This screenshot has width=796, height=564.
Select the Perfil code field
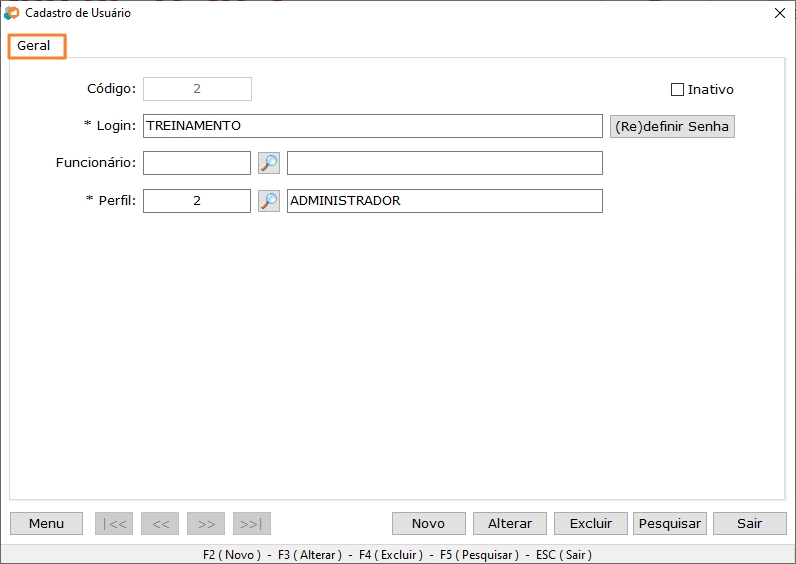[197, 201]
